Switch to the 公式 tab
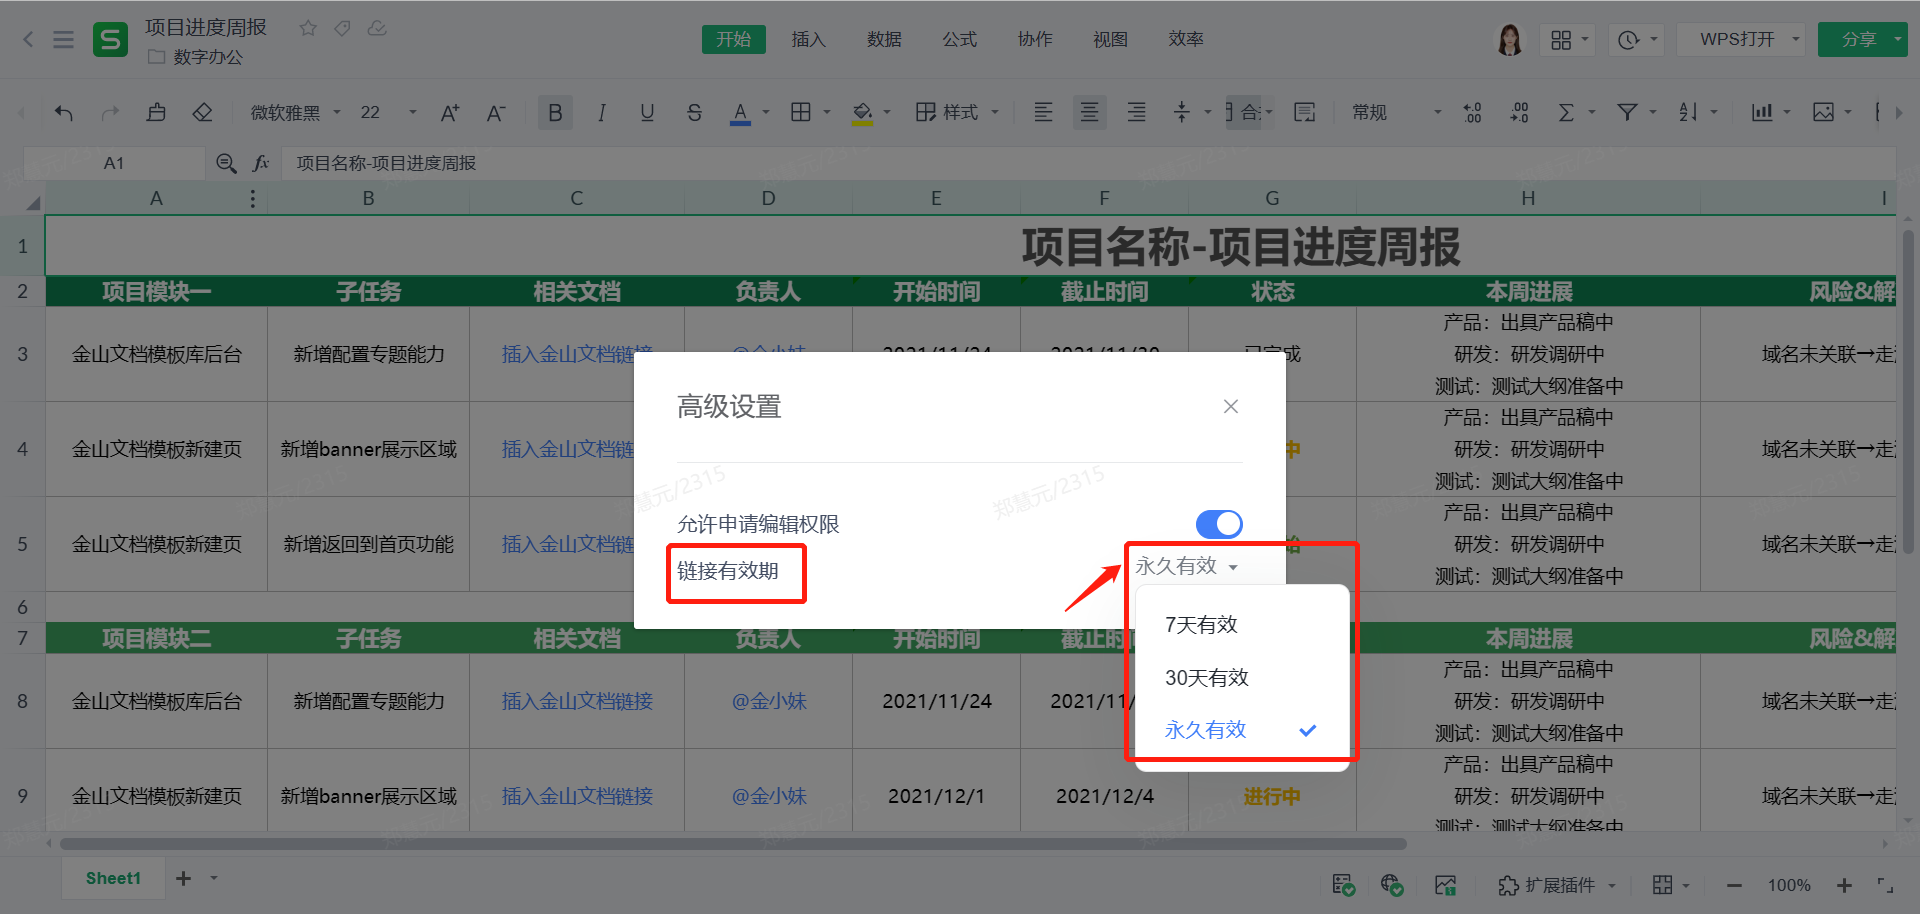This screenshot has height=914, width=1920. click(959, 39)
